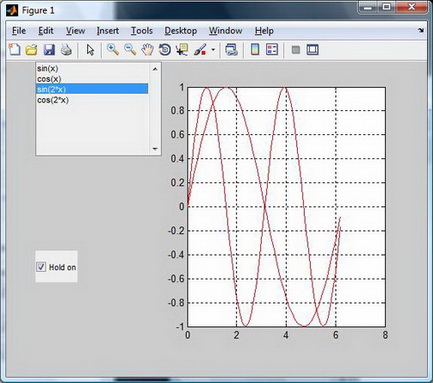Image resolution: width=433 pixels, height=383 pixels.
Task: Open the Tools menu
Action: (142, 31)
